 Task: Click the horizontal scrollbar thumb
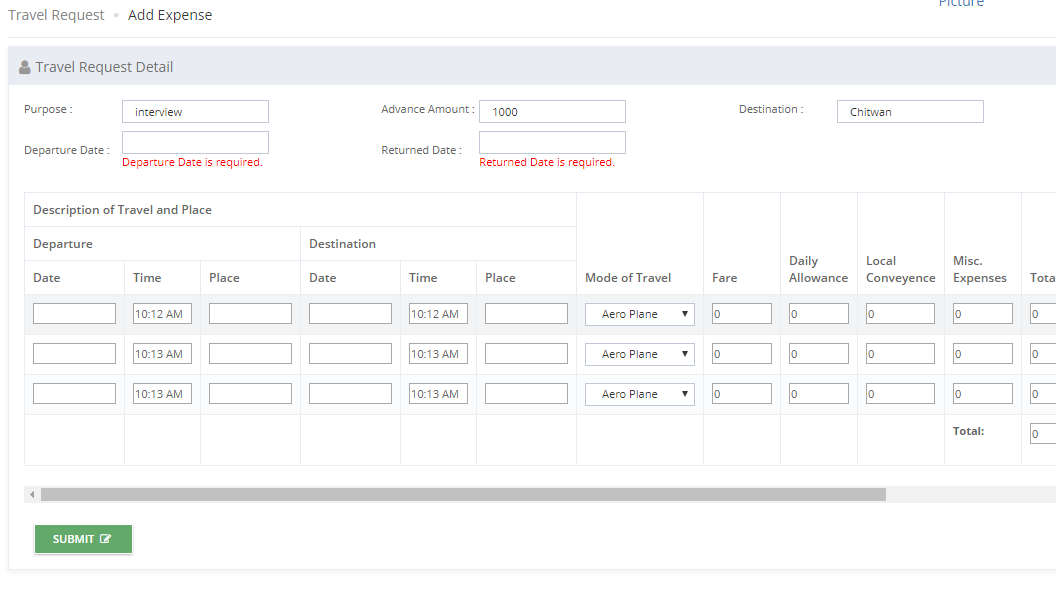pos(463,495)
